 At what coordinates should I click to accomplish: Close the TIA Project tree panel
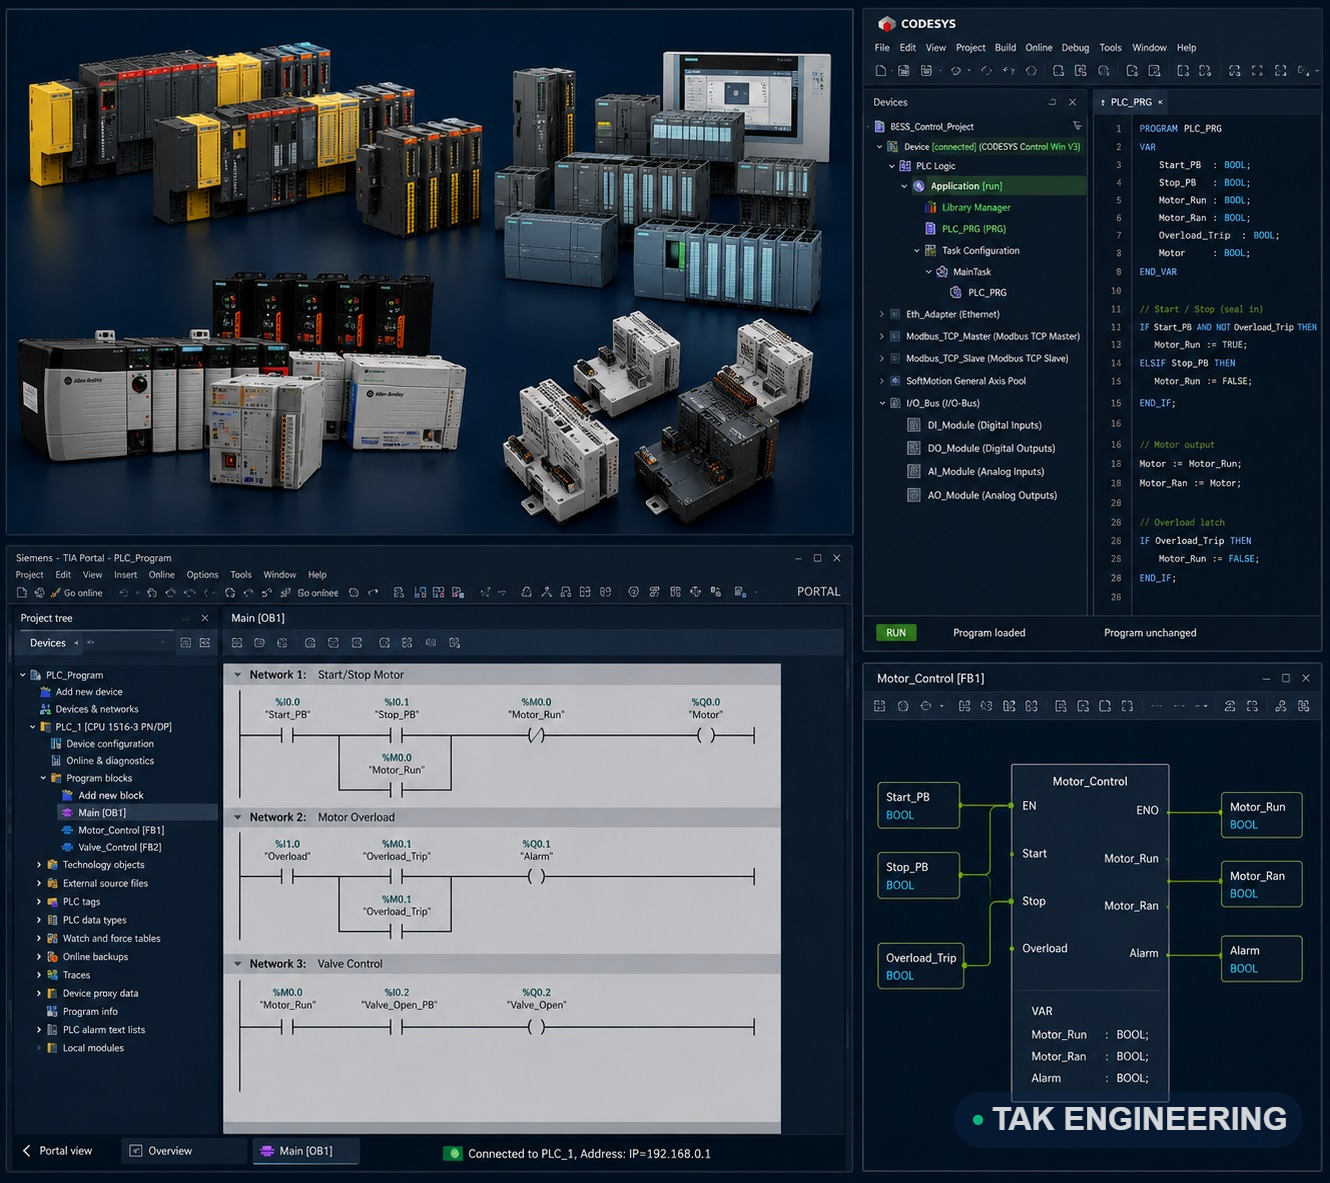(x=205, y=618)
